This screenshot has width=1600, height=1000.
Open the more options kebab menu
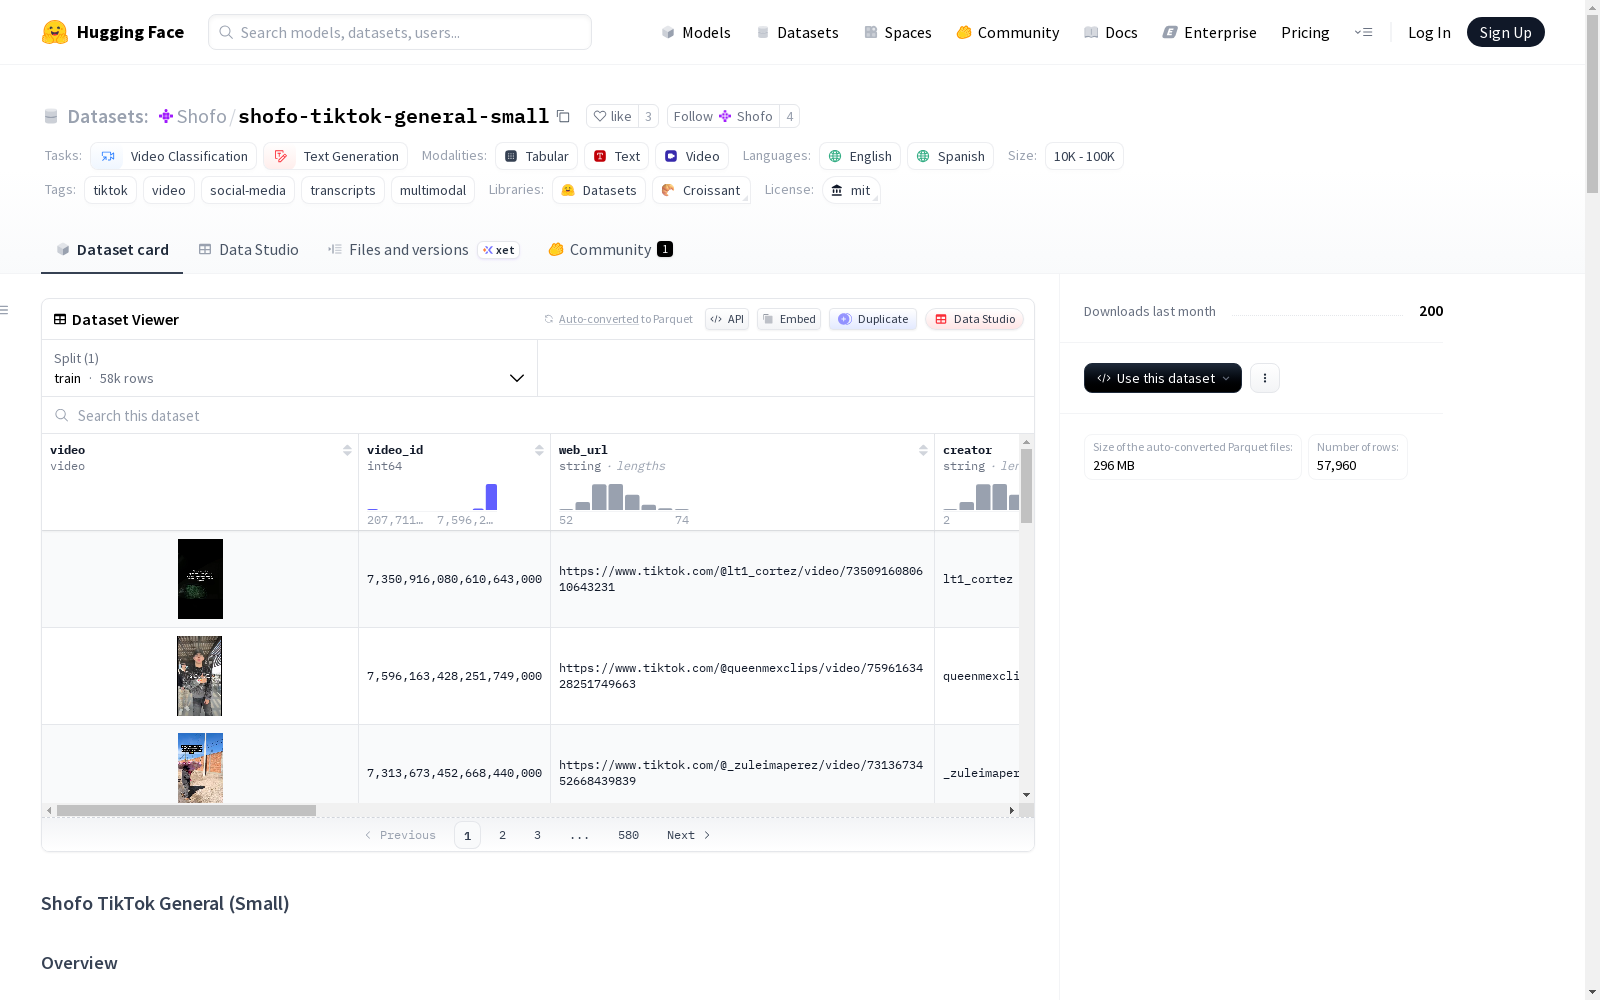1265,378
